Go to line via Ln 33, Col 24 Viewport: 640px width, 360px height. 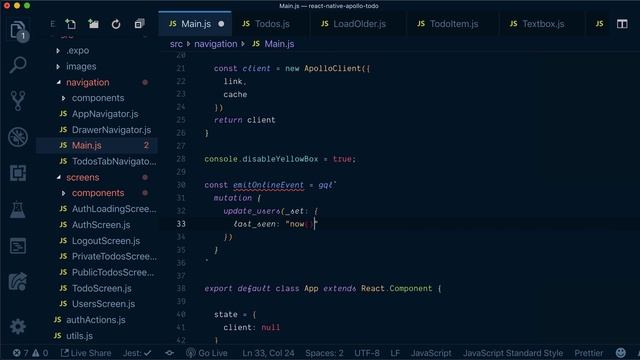268,353
